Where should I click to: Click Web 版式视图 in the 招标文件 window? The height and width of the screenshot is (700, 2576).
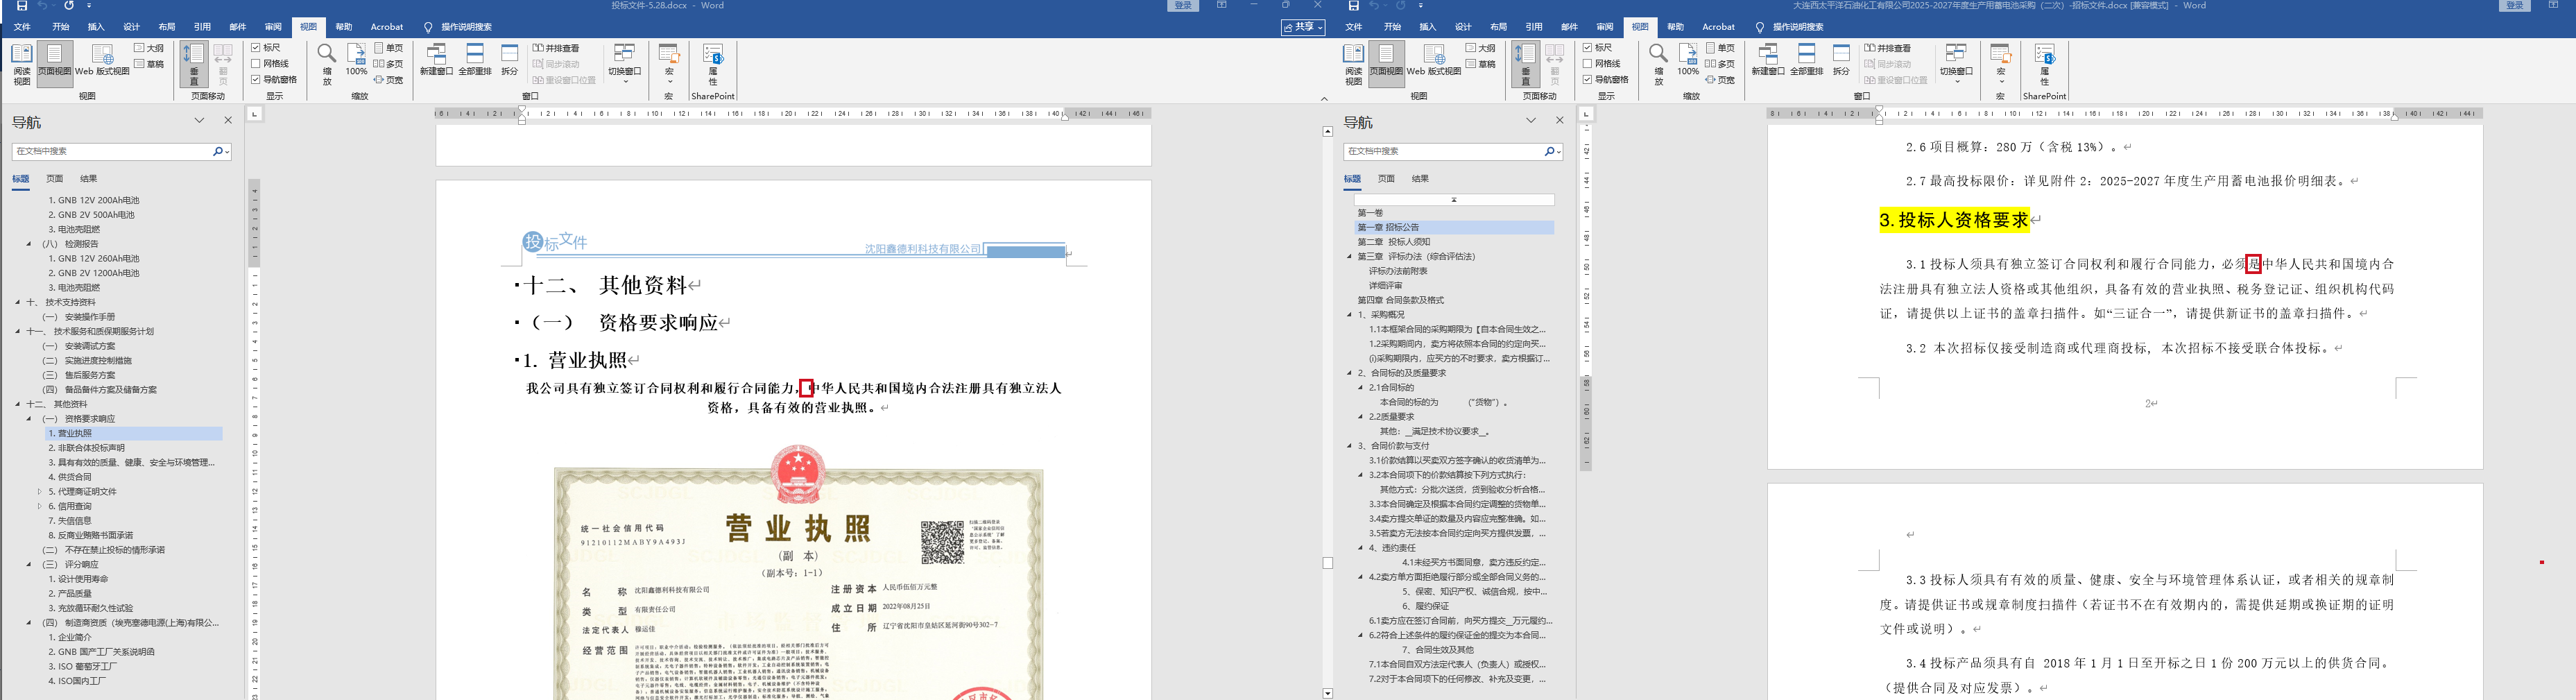pyautogui.click(x=1434, y=61)
